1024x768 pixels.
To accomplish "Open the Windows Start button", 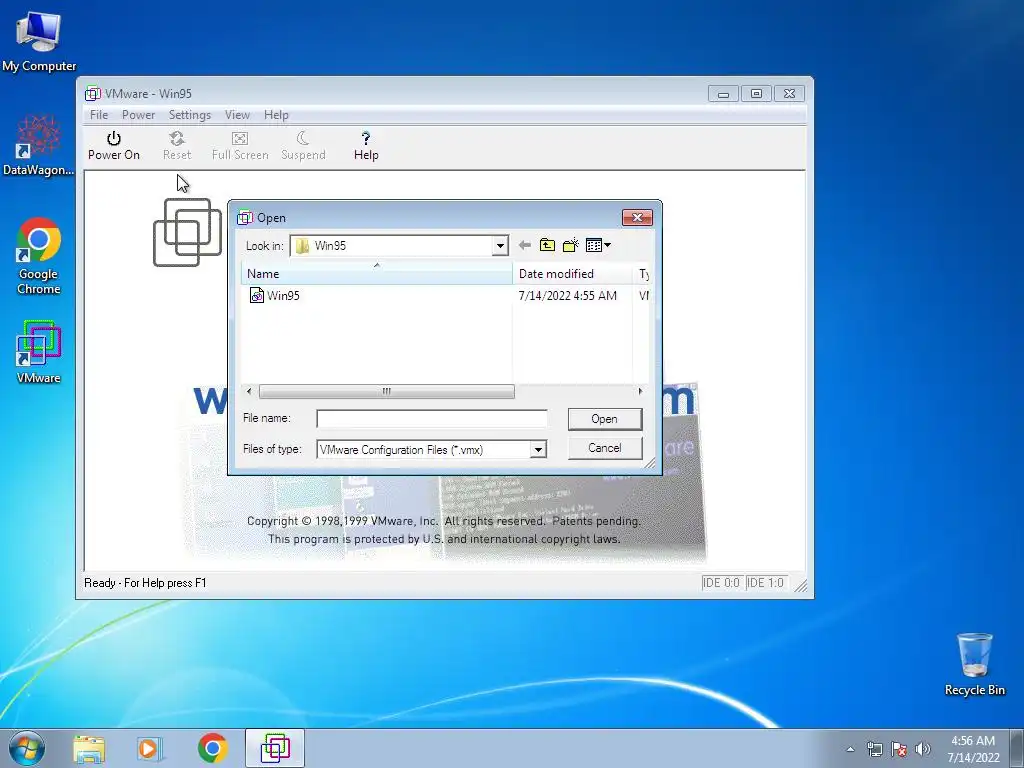I will pyautogui.click(x=27, y=748).
